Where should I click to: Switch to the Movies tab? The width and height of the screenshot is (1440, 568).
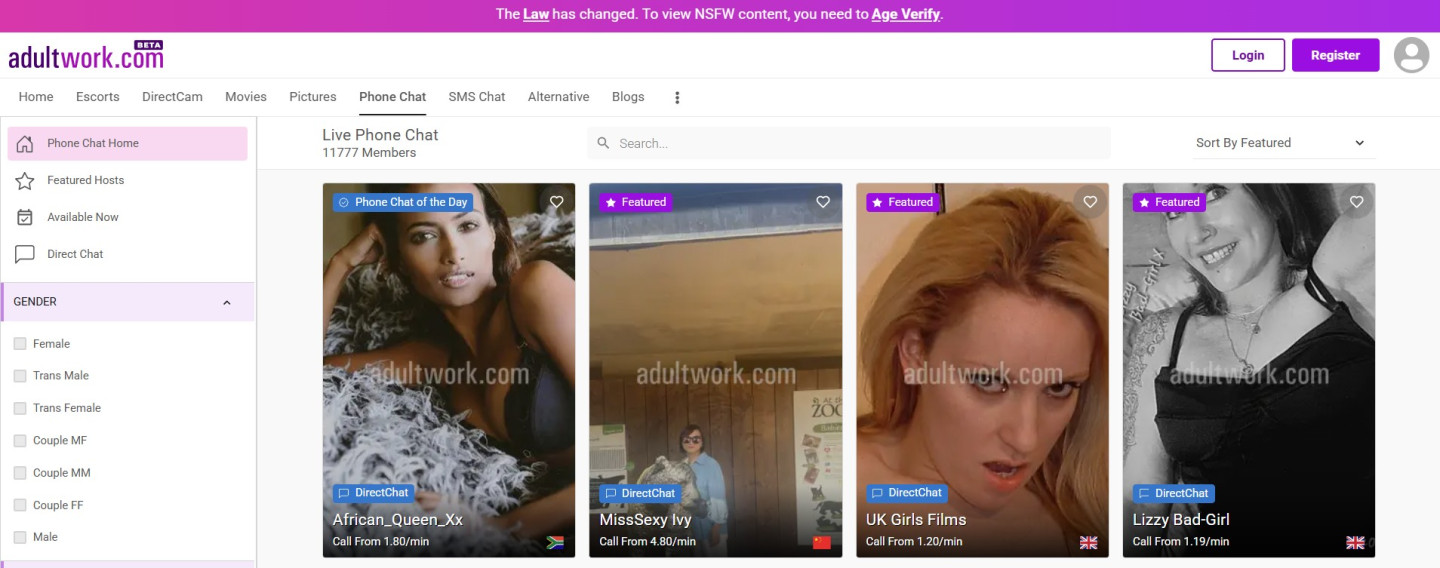(x=246, y=97)
